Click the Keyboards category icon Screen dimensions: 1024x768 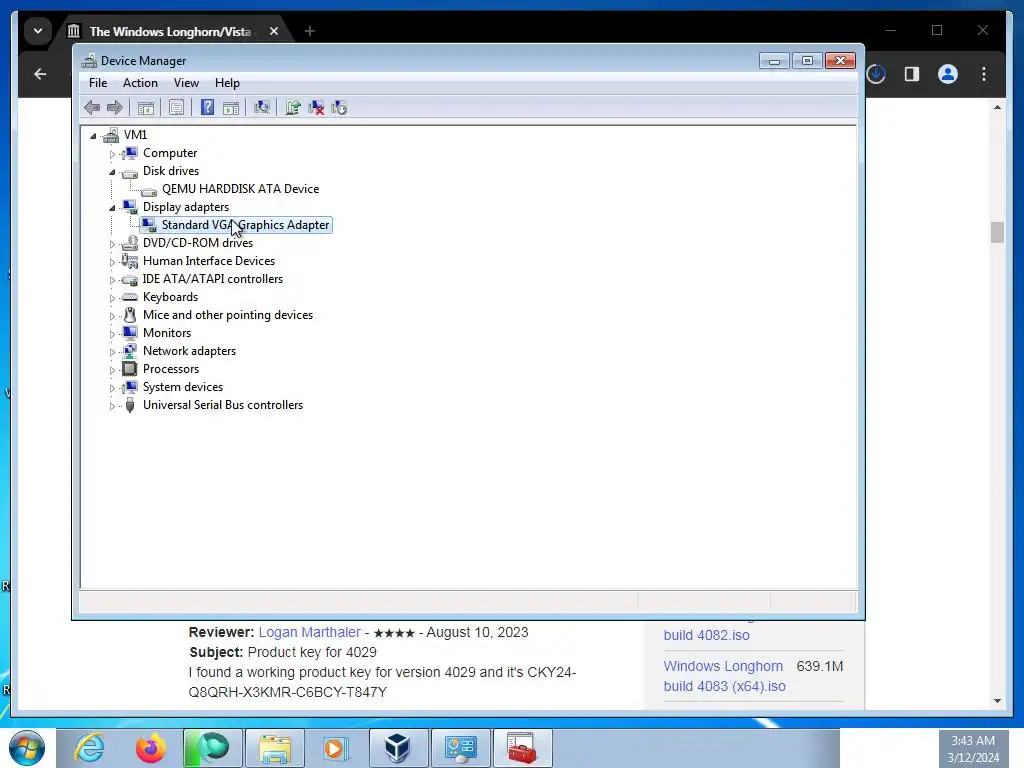coord(130,297)
